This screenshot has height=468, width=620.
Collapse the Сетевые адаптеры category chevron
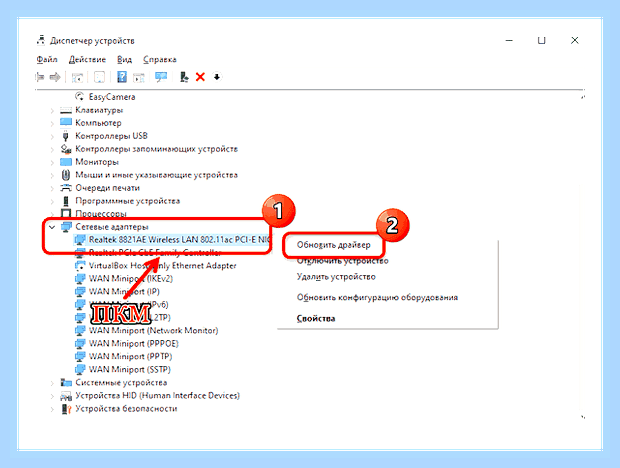52,227
